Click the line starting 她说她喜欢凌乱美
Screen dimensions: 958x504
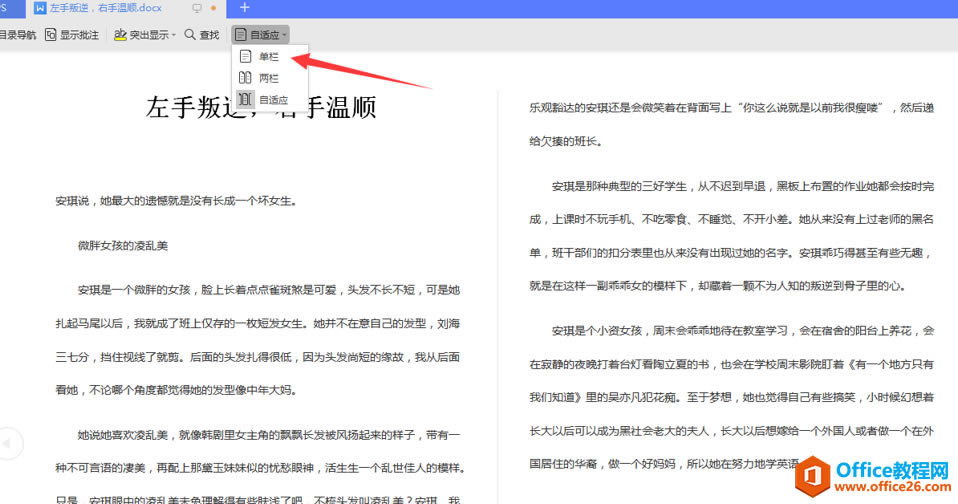pos(269,435)
